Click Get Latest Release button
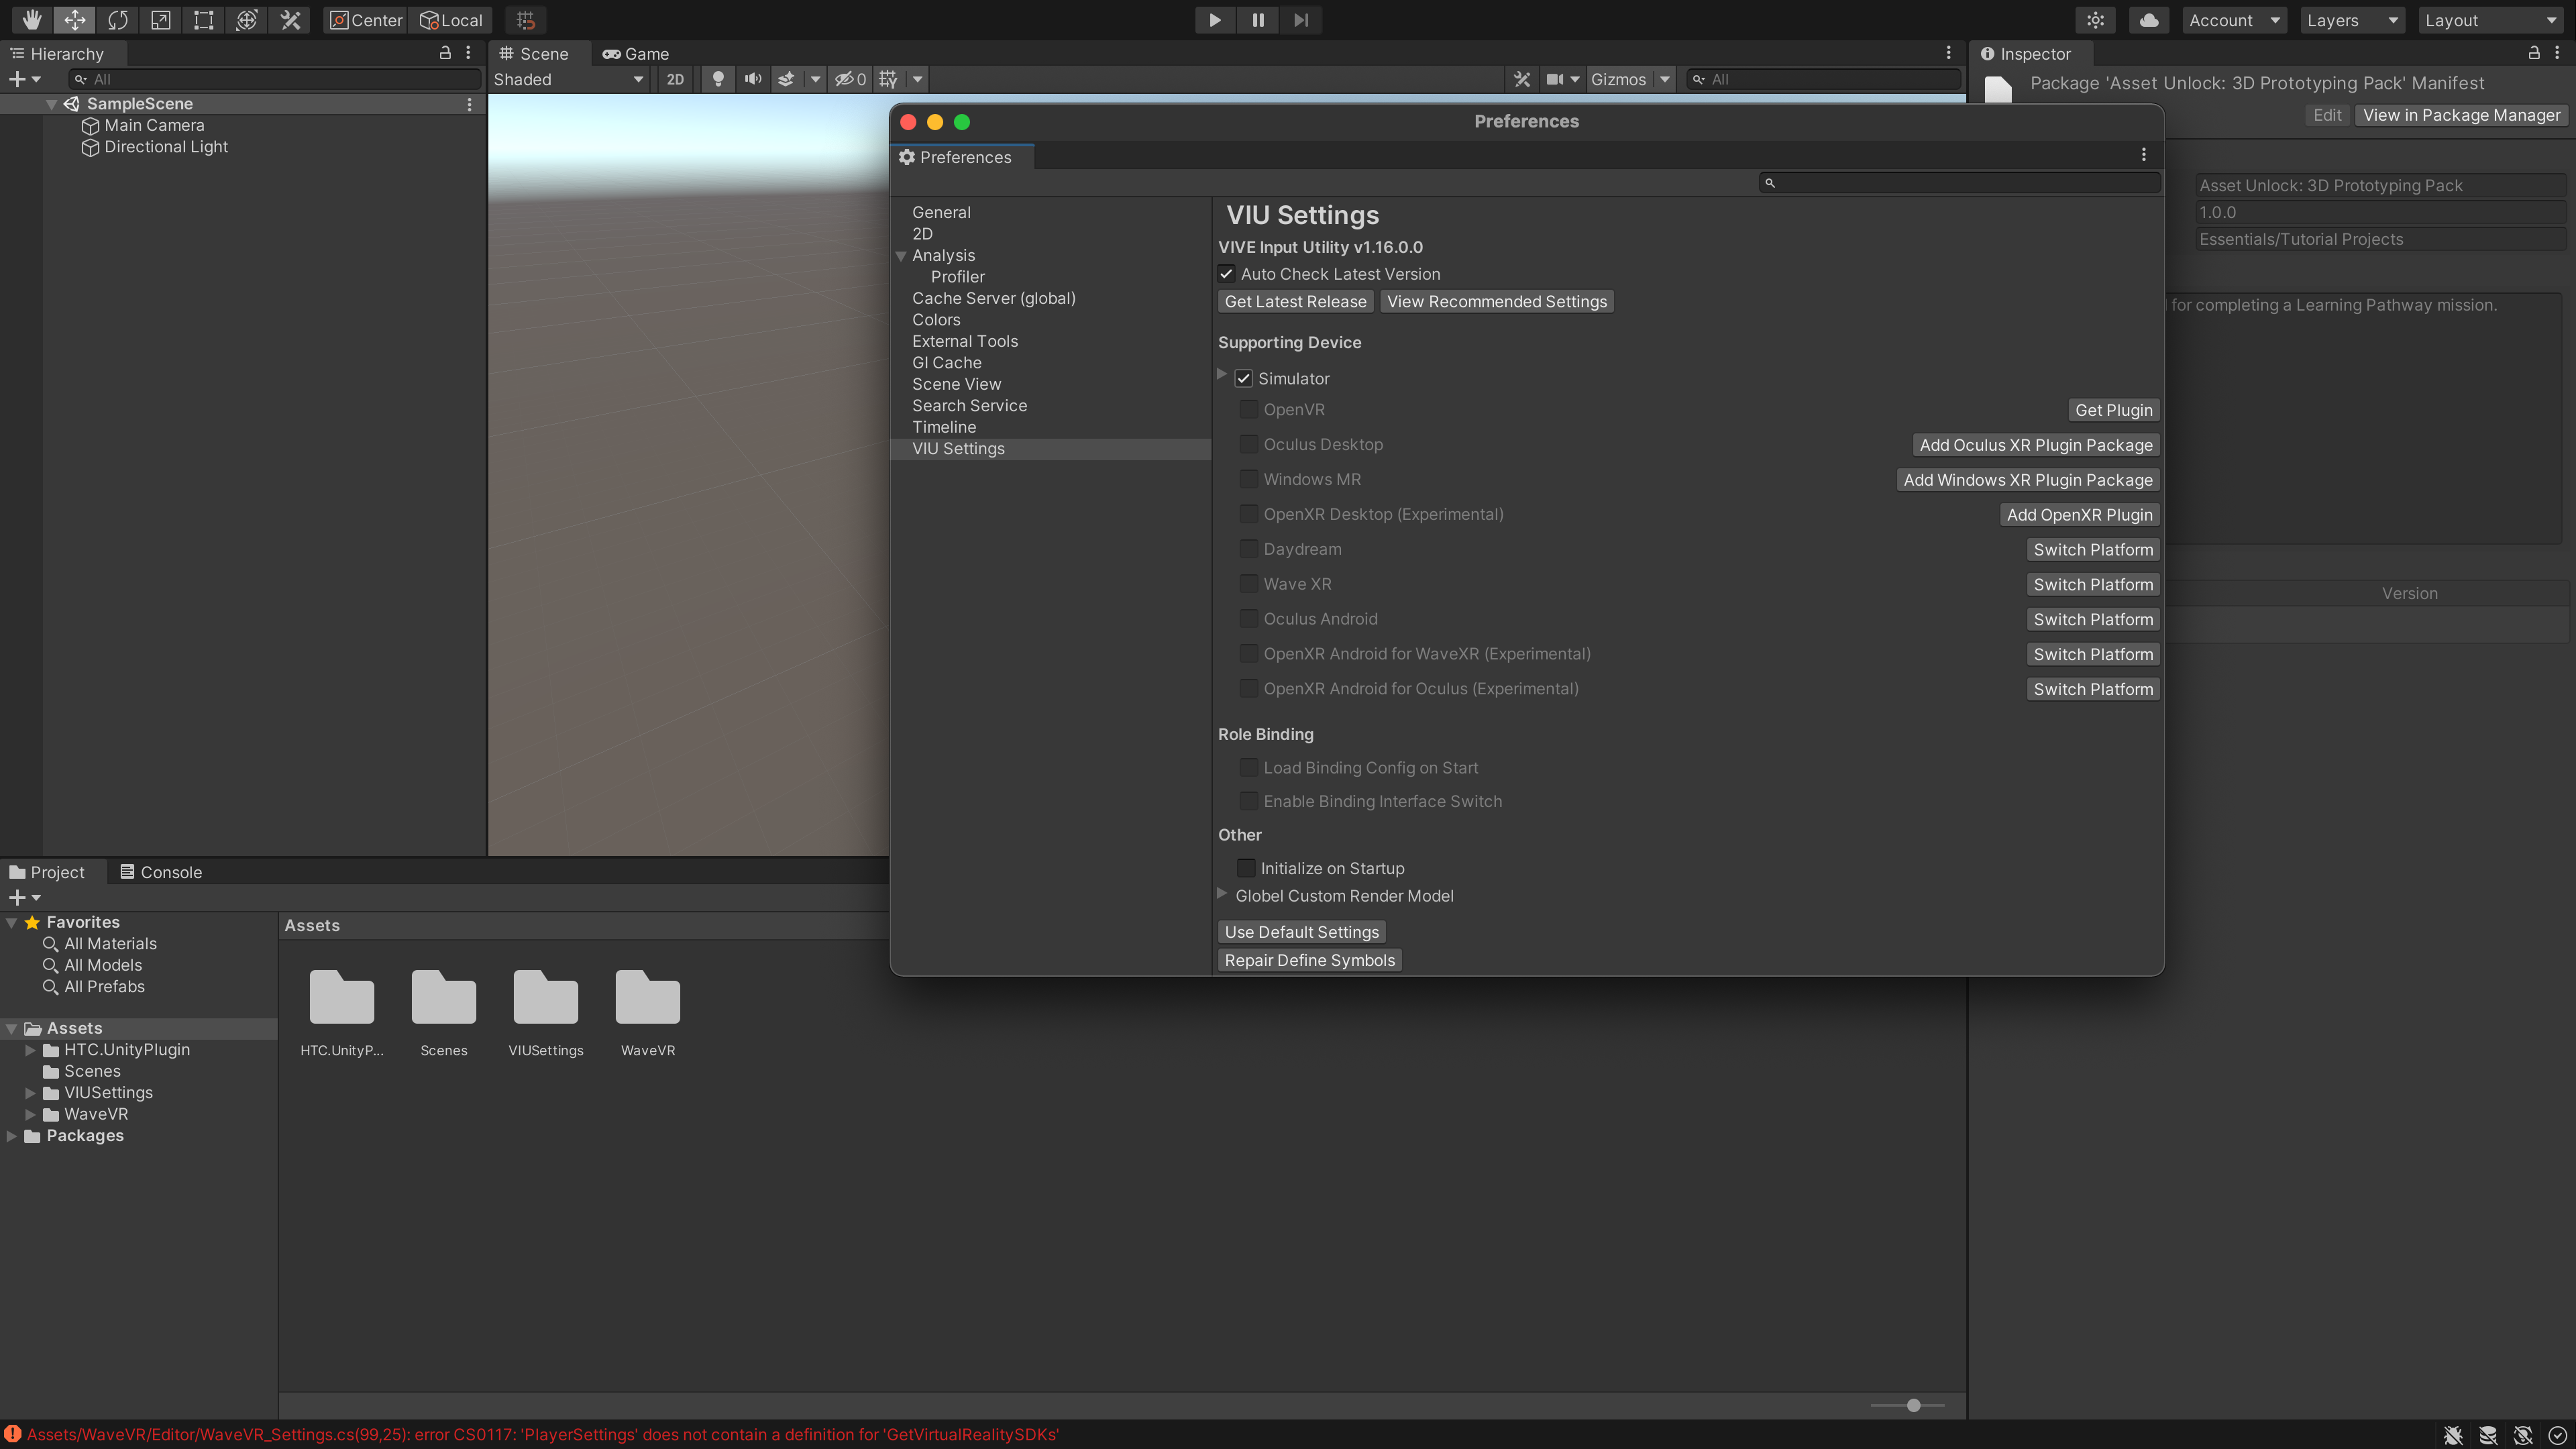The height and width of the screenshot is (1449, 2576). point(1295,302)
